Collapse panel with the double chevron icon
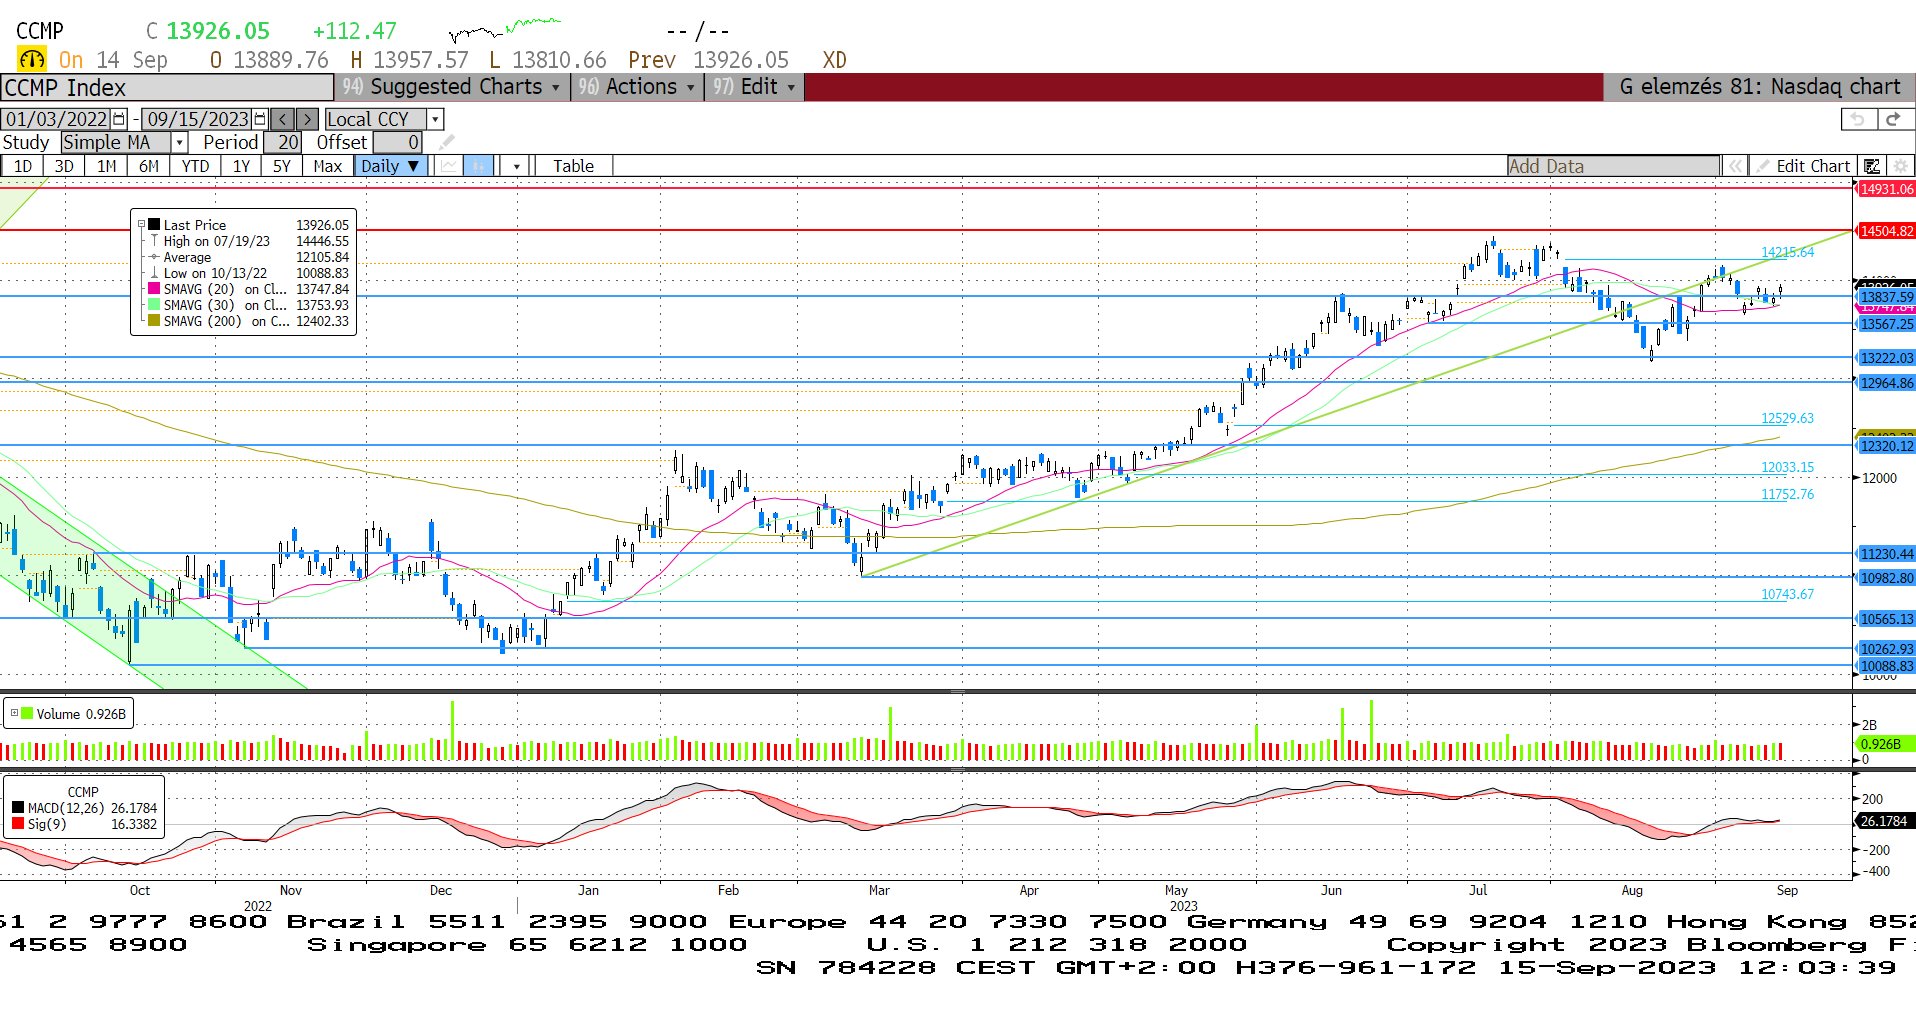Image resolution: width=1916 pixels, height=1023 pixels. tap(1735, 166)
